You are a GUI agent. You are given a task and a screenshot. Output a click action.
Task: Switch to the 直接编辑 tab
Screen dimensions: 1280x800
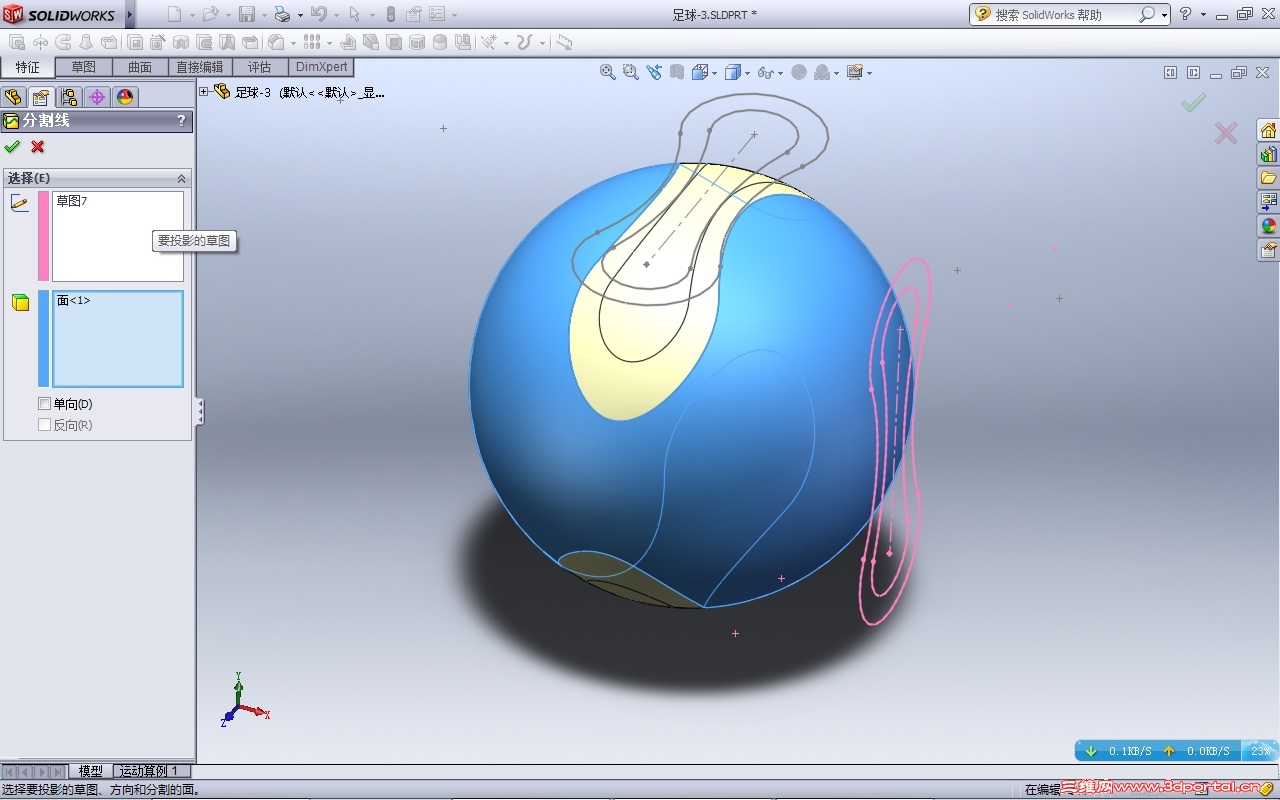[x=200, y=67]
